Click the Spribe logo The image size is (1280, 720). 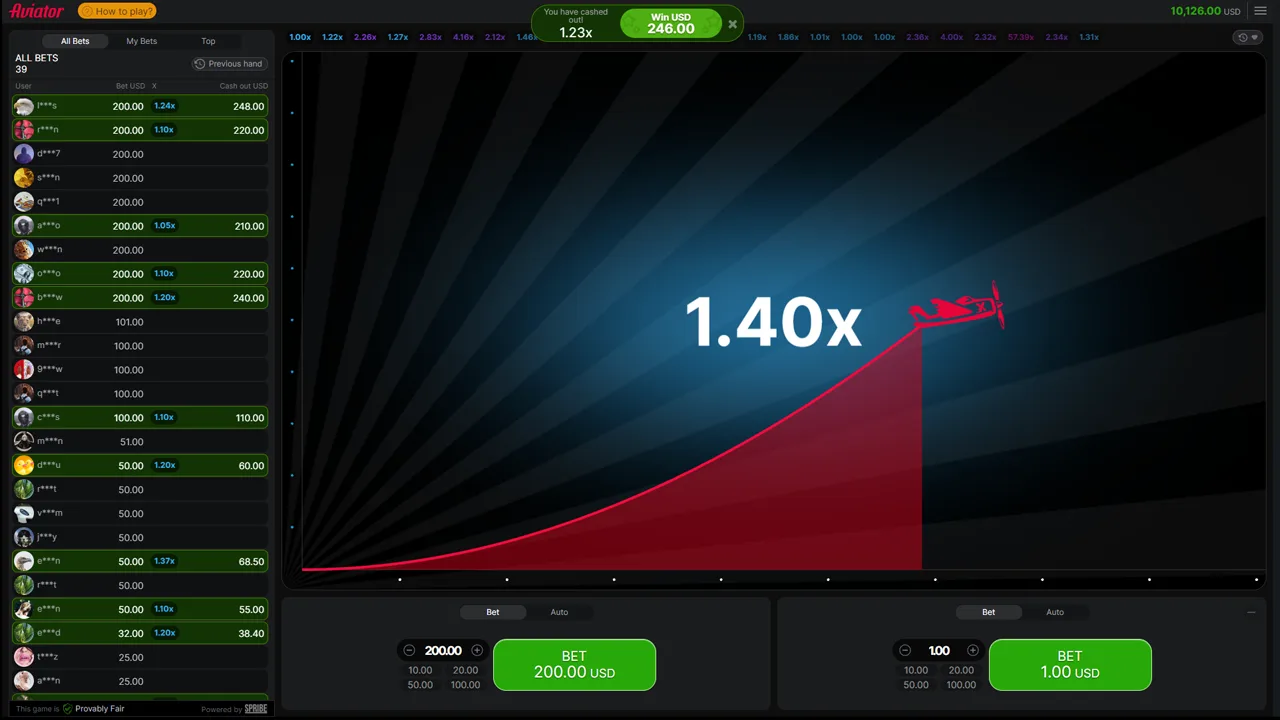coord(256,709)
